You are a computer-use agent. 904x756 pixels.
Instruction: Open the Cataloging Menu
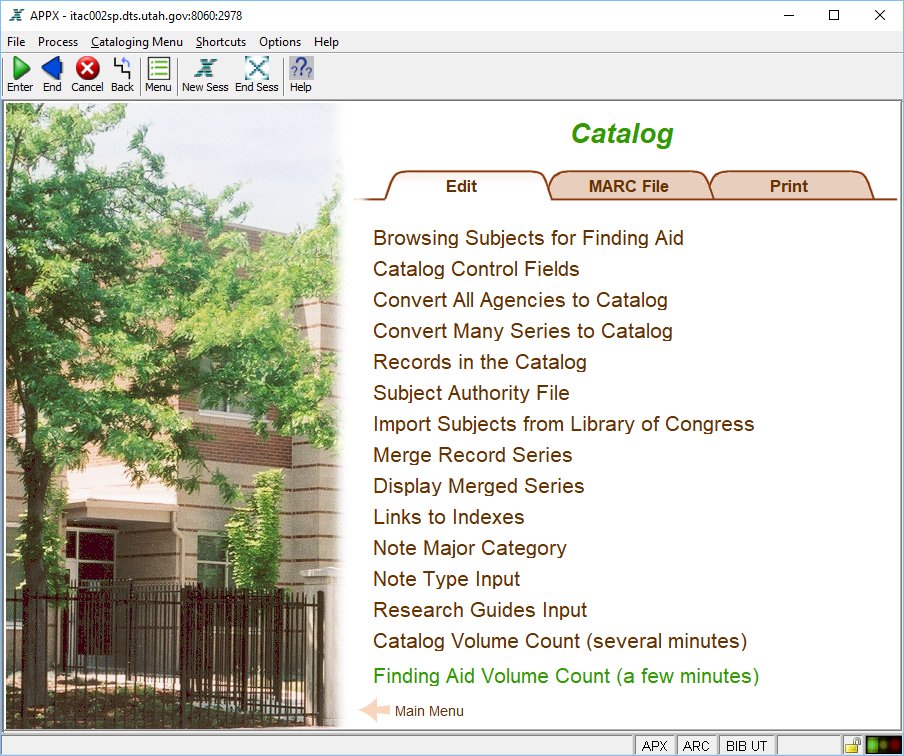pyautogui.click(x=136, y=42)
